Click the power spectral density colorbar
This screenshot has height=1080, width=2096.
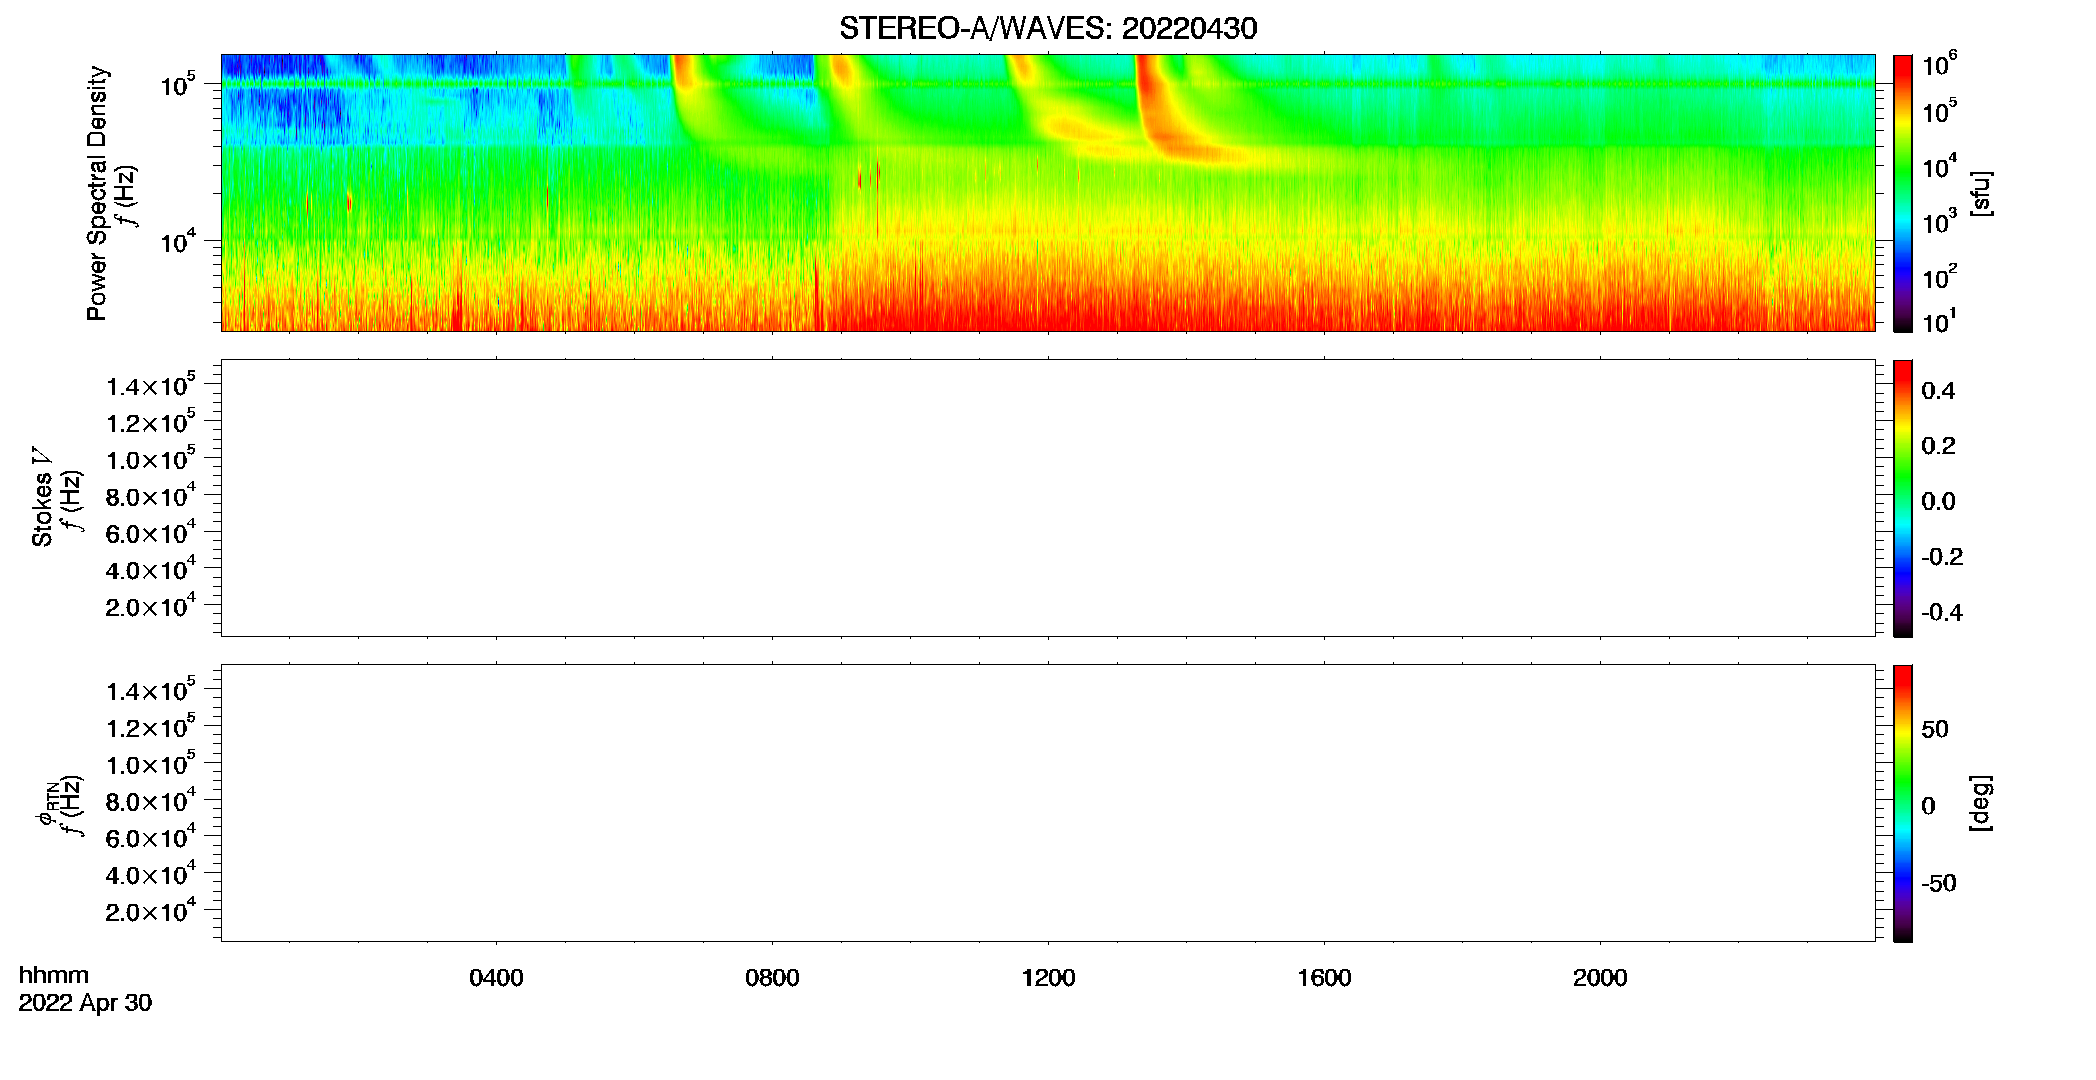tap(1903, 193)
